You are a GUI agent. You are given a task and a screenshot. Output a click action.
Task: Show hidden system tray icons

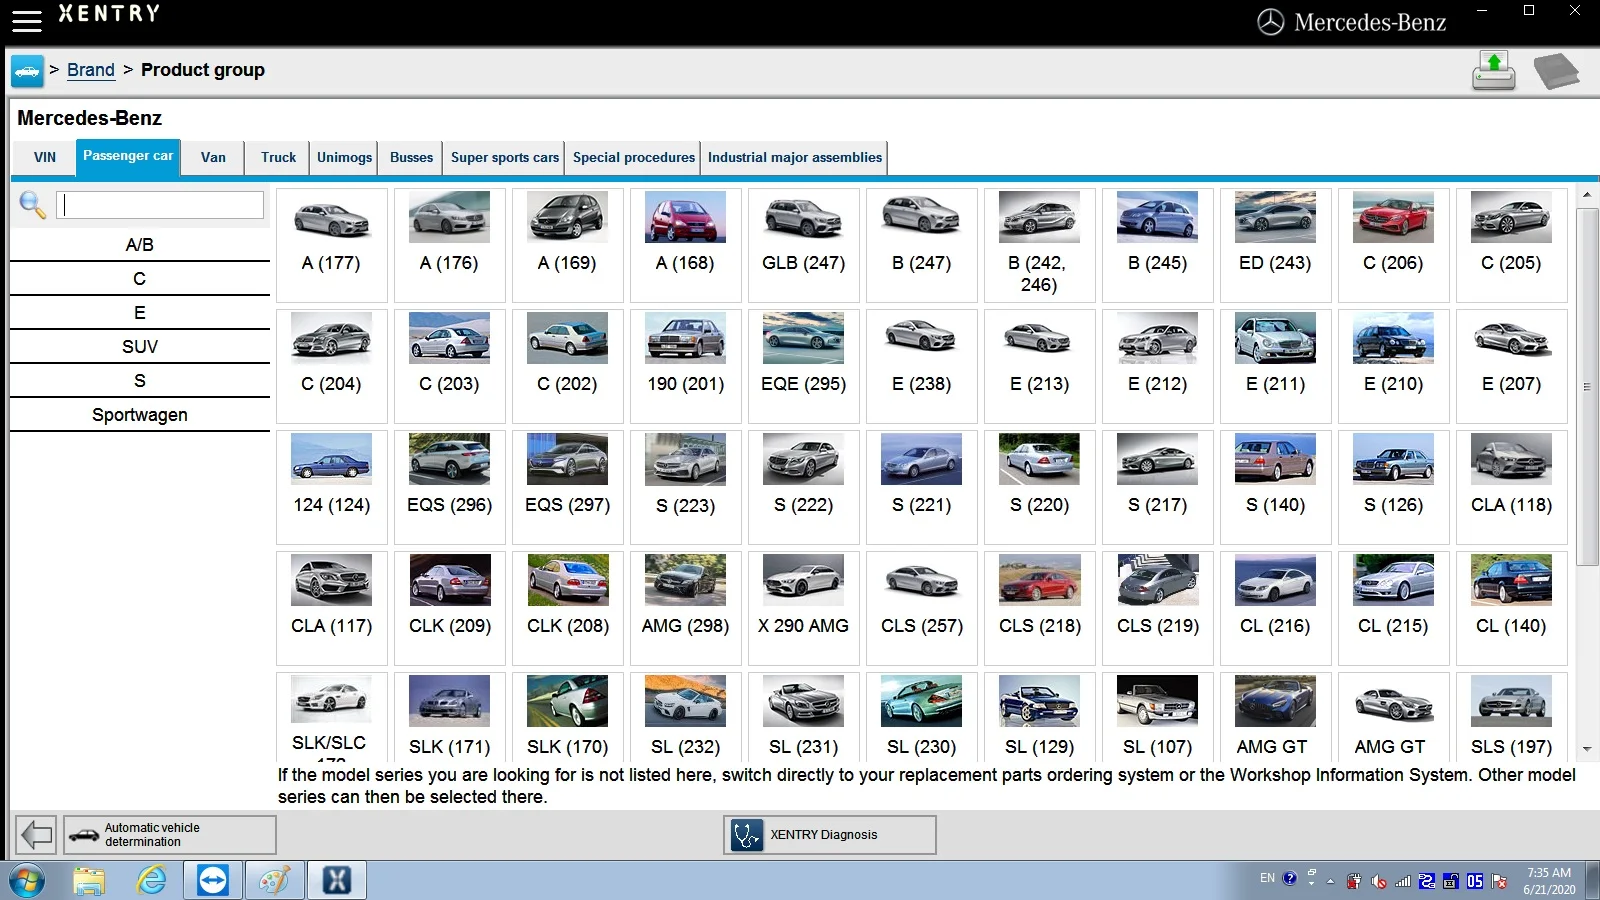(1330, 881)
